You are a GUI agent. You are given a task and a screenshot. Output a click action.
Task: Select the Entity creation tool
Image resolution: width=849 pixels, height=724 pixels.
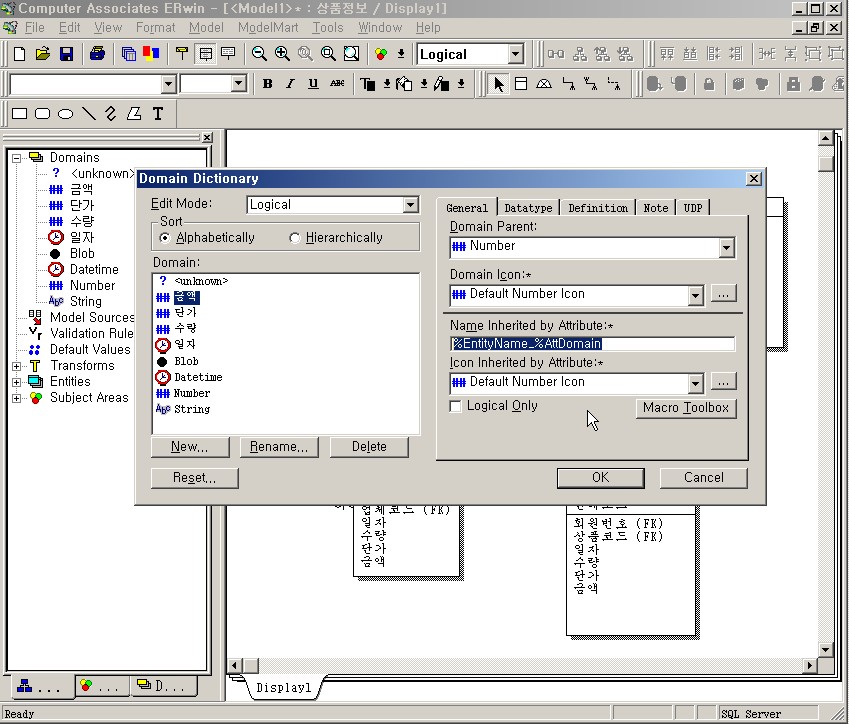[x=521, y=84]
